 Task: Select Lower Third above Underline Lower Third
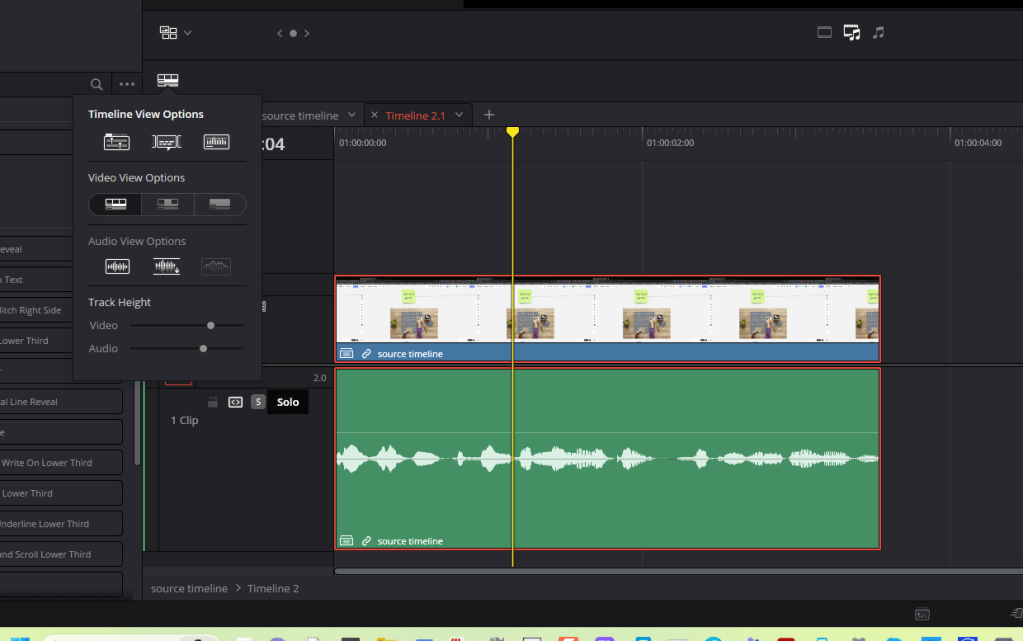click(x=61, y=493)
